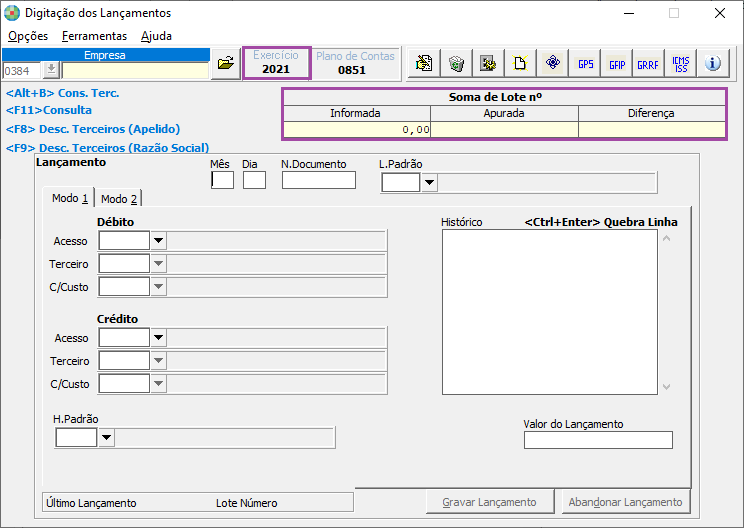
Task: Click F9 Desc. Terceiros (Razão Social) link
Action: [x=108, y=148]
